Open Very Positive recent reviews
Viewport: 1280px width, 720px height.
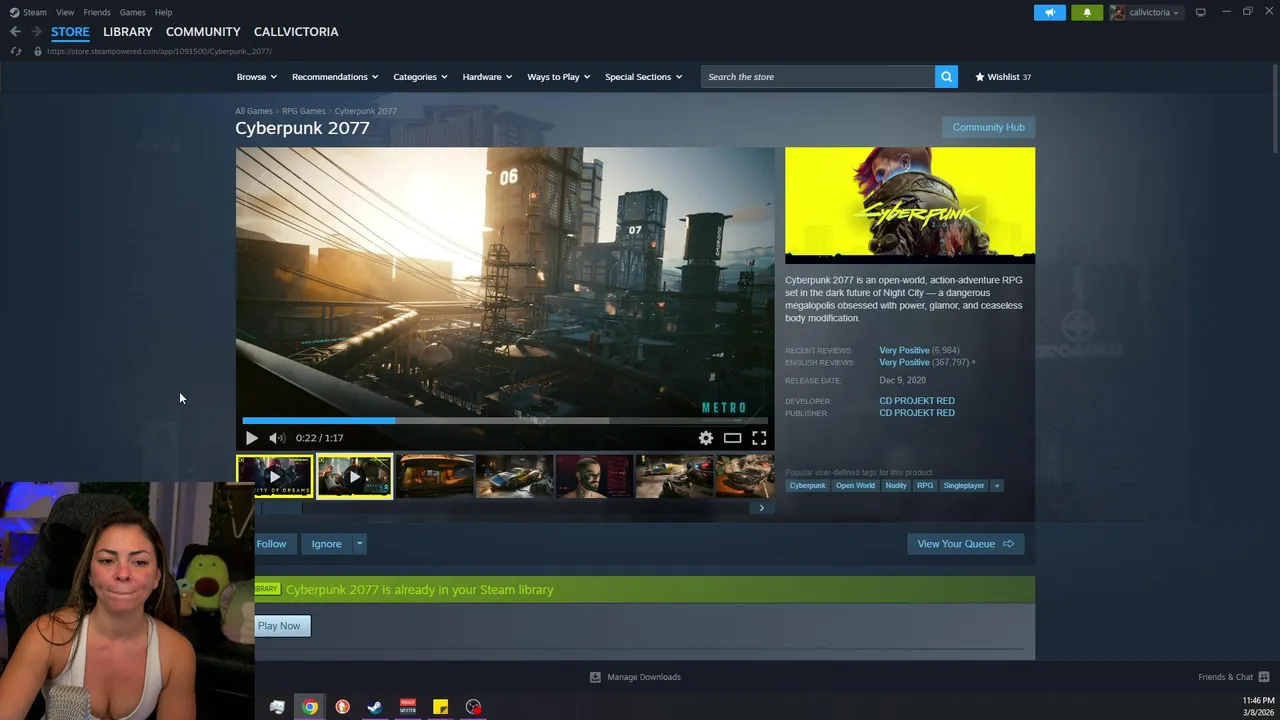click(904, 350)
